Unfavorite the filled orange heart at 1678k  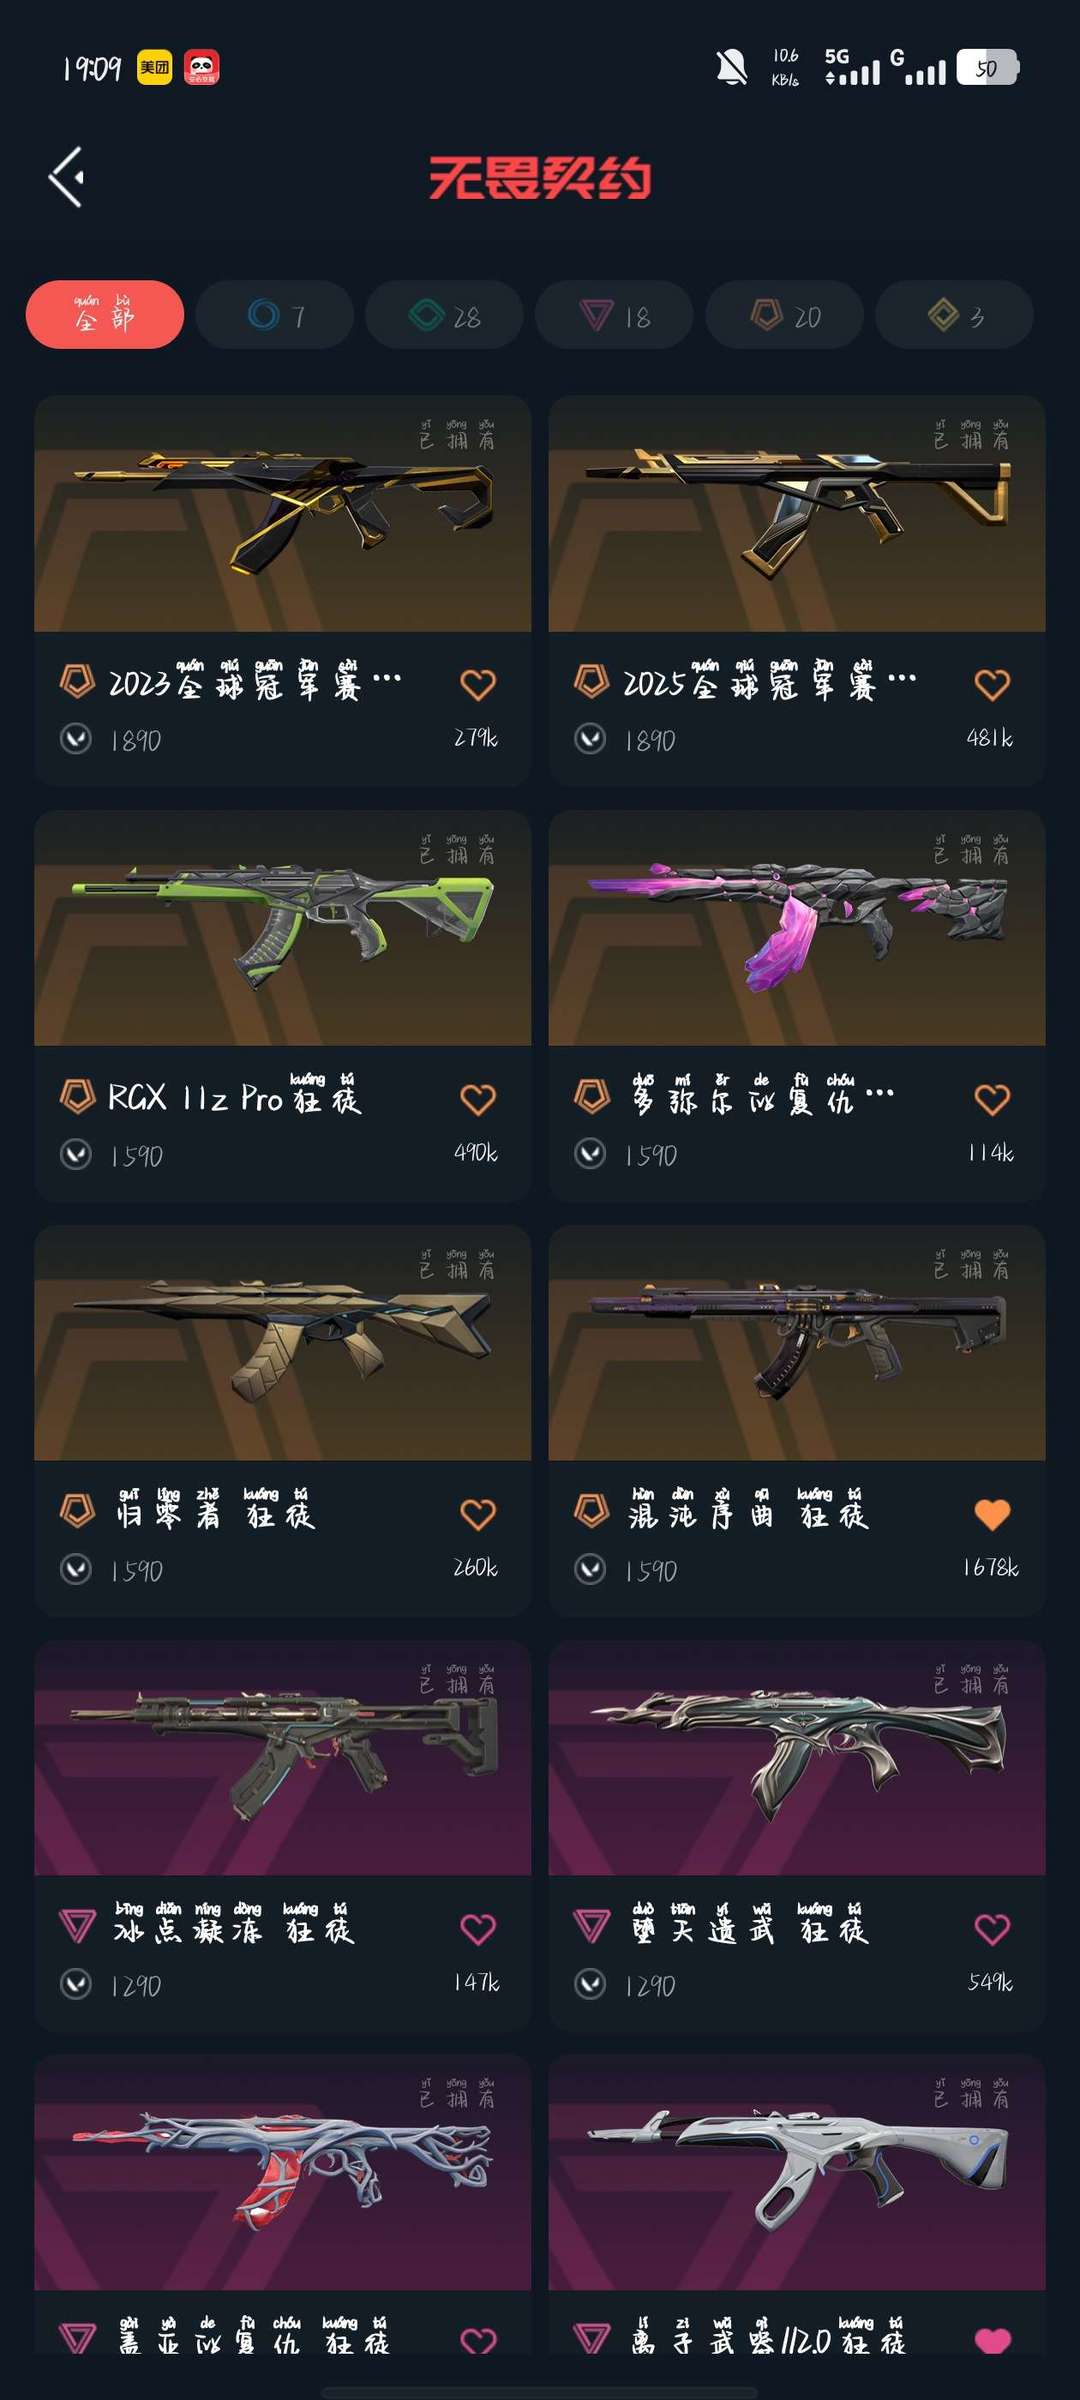(x=992, y=1514)
